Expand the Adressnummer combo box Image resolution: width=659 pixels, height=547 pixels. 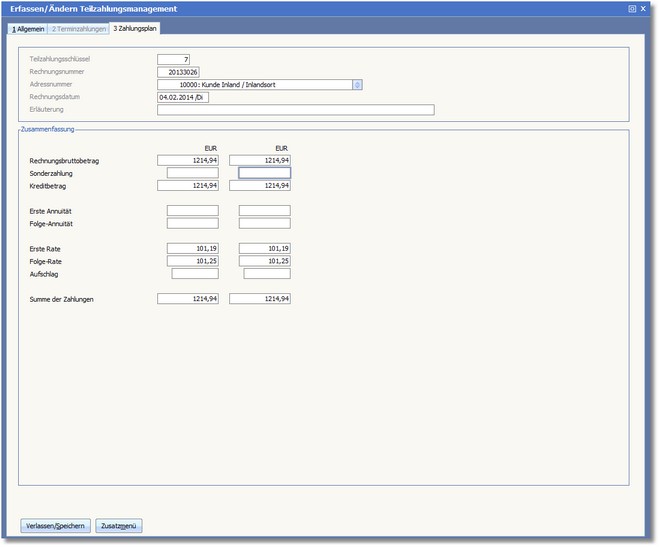point(255,86)
